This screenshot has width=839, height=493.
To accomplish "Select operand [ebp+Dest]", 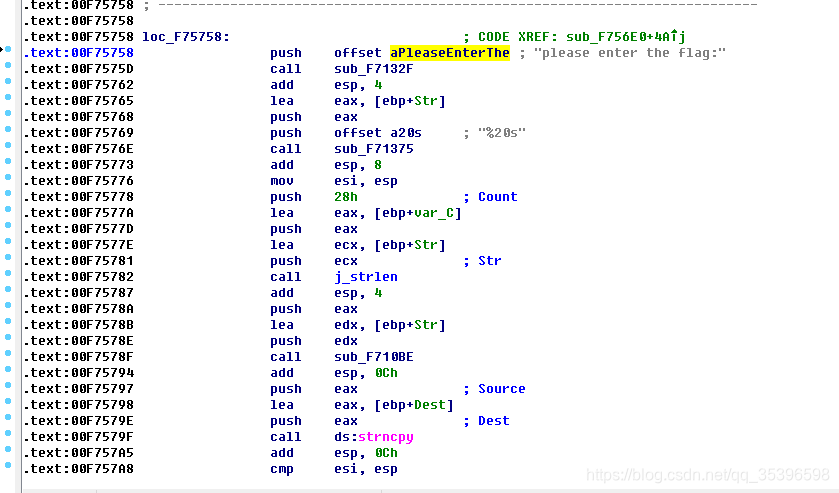I will click(414, 405).
